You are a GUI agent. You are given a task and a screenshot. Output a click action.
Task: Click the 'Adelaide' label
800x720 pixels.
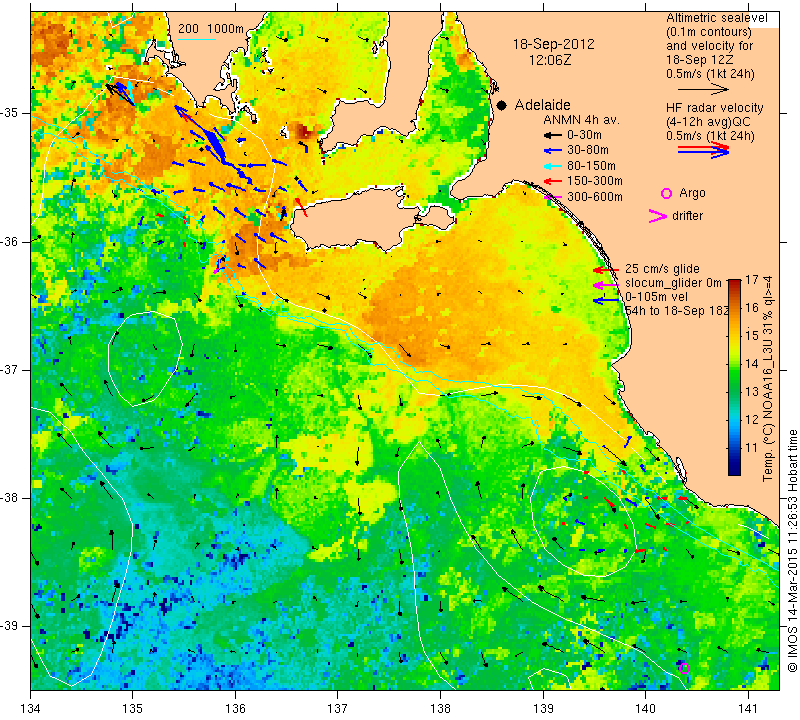[x=542, y=105]
